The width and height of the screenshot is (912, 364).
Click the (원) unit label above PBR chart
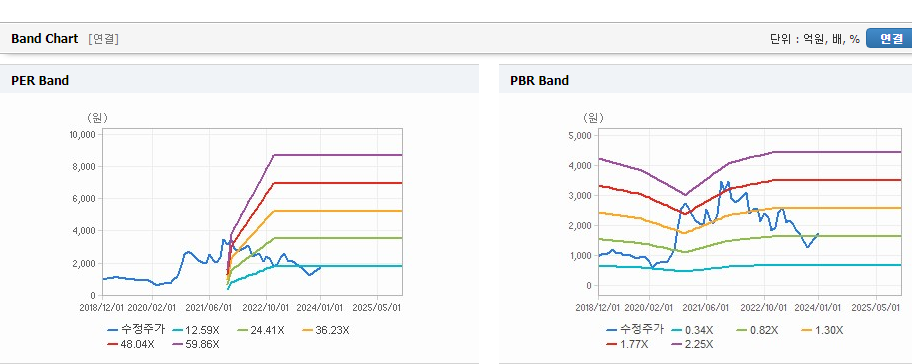[x=593, y=118]
